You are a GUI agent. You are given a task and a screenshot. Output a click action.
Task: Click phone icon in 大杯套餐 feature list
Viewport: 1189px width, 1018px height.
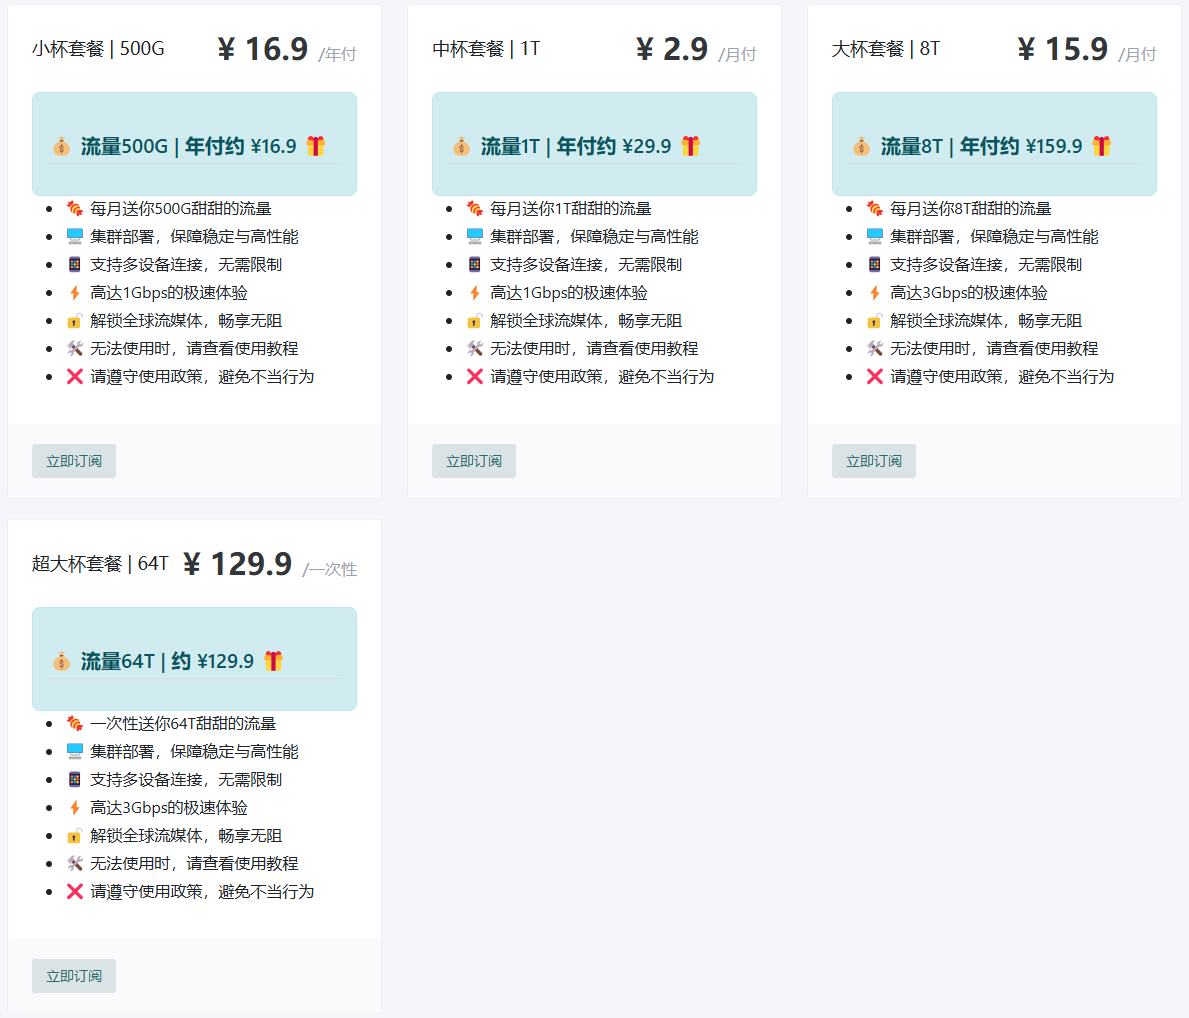[x=874, y=265]
